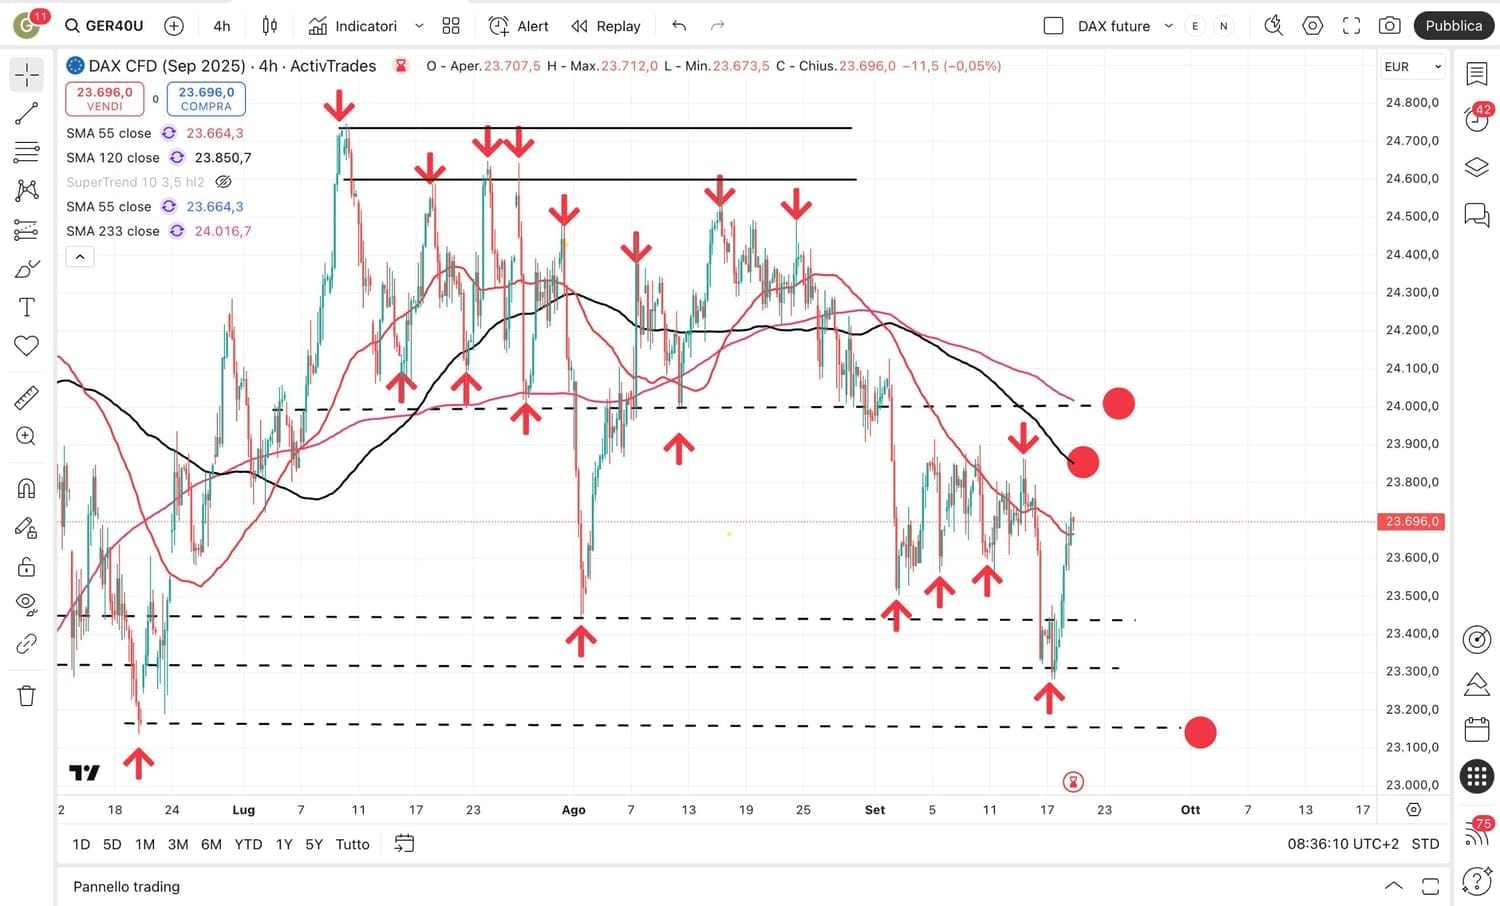Toggle the E button in top bar
1500x906 pixels.
click(x=1195, y=26)
